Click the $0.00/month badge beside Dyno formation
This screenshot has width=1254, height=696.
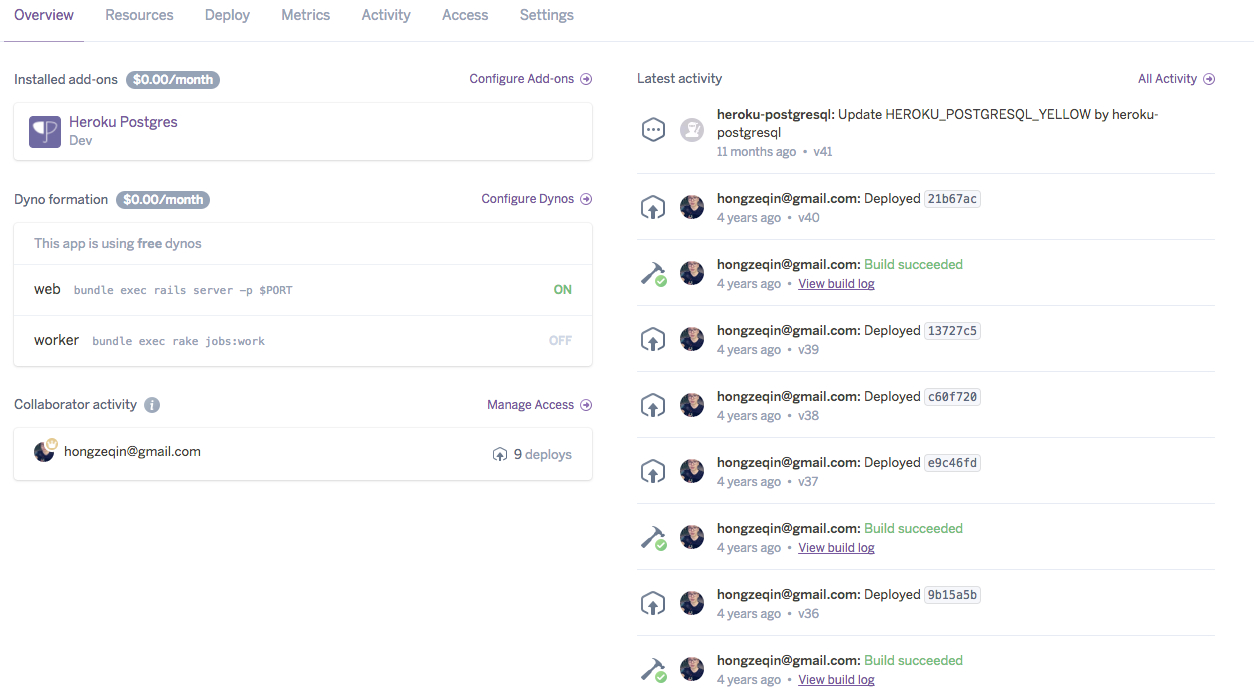click(x=163, y=200)
